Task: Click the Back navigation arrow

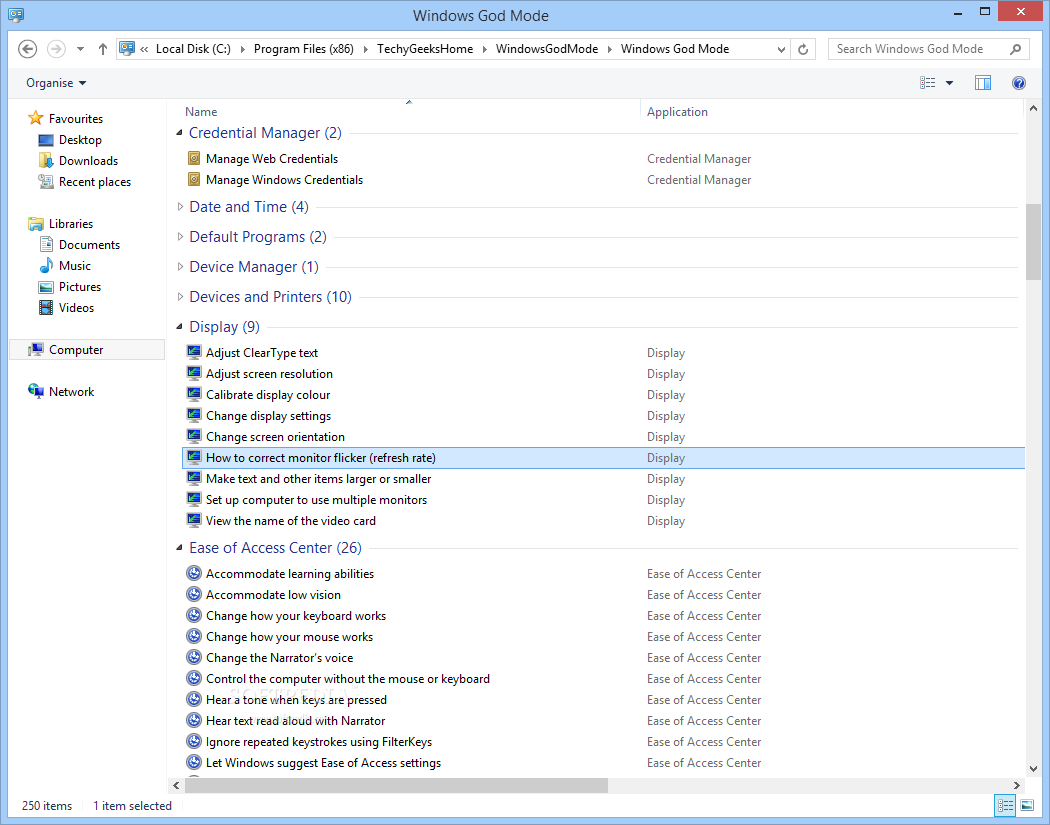Action: click(x=27, y=49)
